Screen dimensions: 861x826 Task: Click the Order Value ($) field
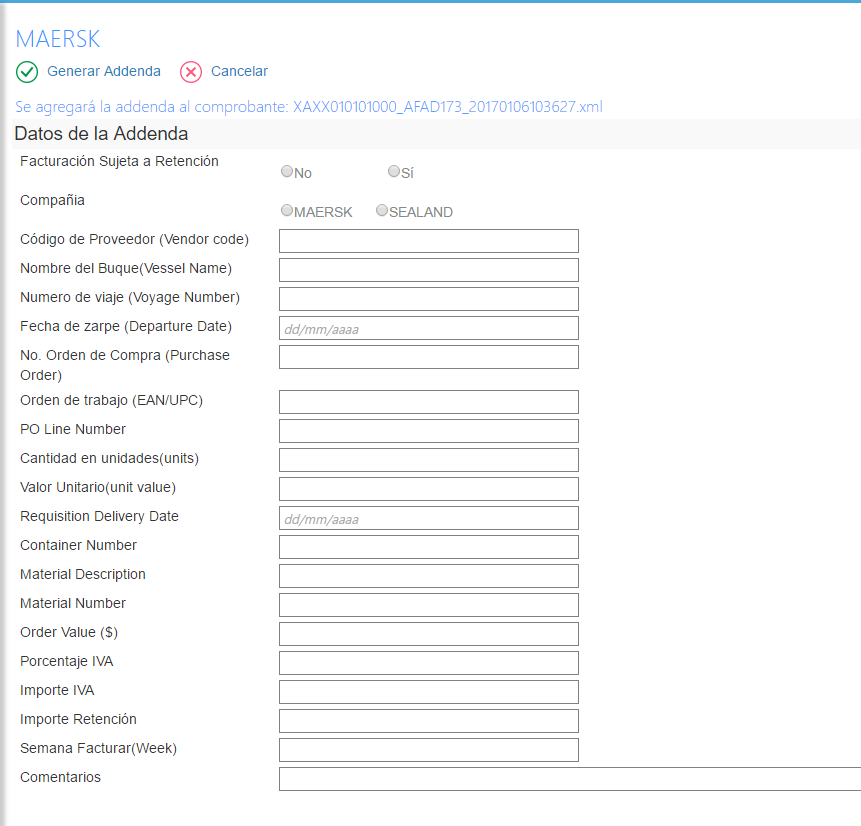point(429,634)
